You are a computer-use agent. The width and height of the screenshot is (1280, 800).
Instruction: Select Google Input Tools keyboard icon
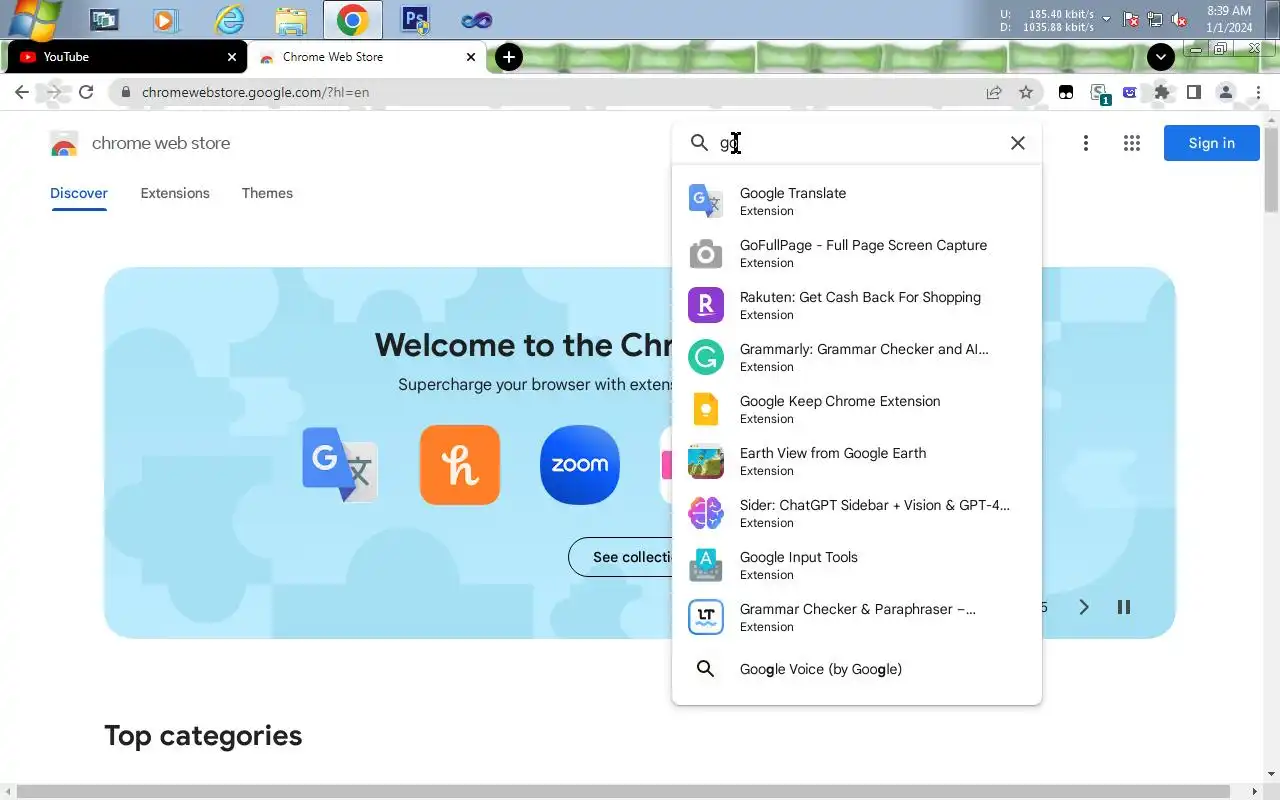tap(706, 565)
